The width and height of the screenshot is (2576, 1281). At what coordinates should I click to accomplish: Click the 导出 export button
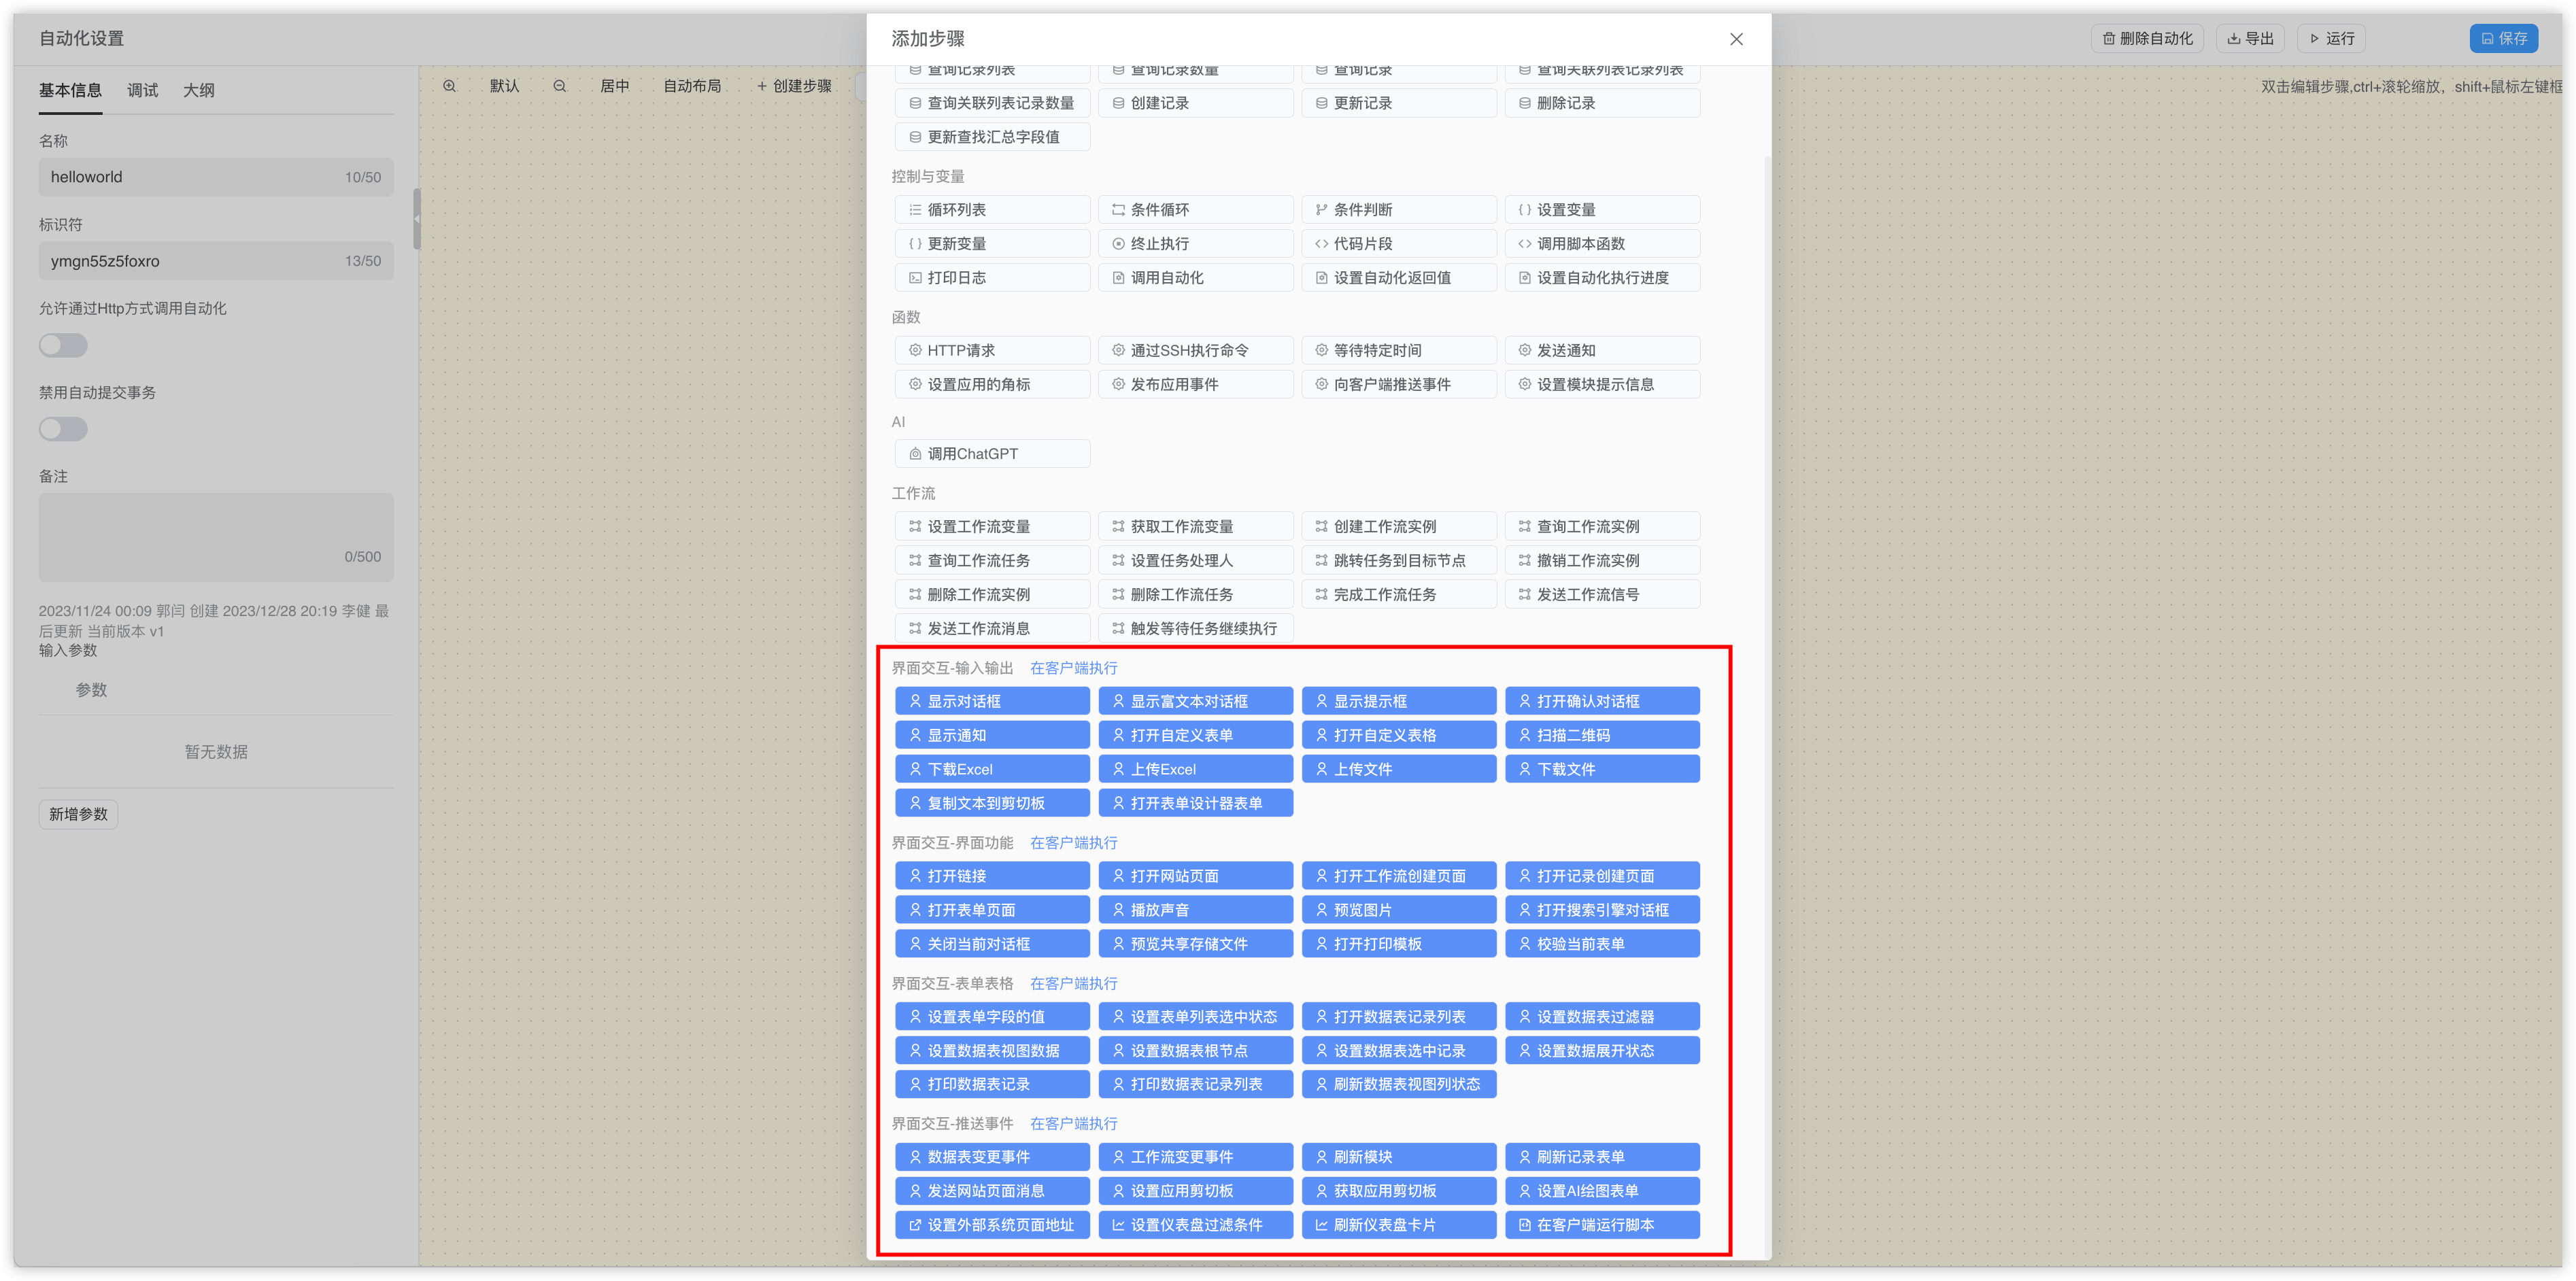click(x=2250, y=38)
